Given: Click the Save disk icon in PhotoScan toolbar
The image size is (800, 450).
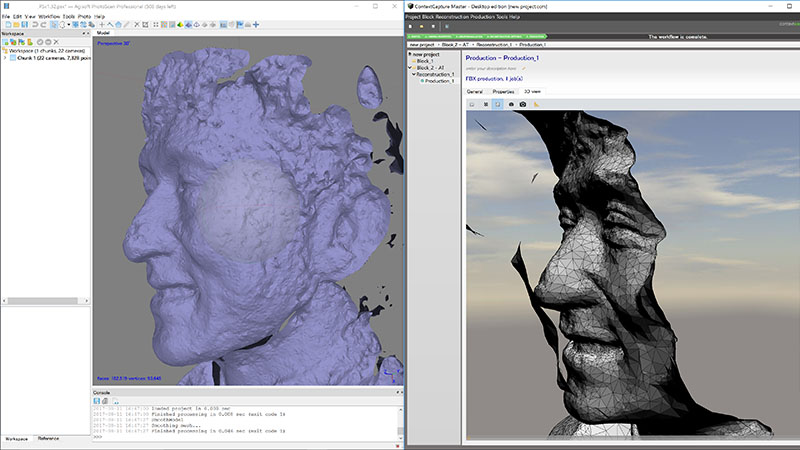Looking at the screenshot, I should [24, 24].
